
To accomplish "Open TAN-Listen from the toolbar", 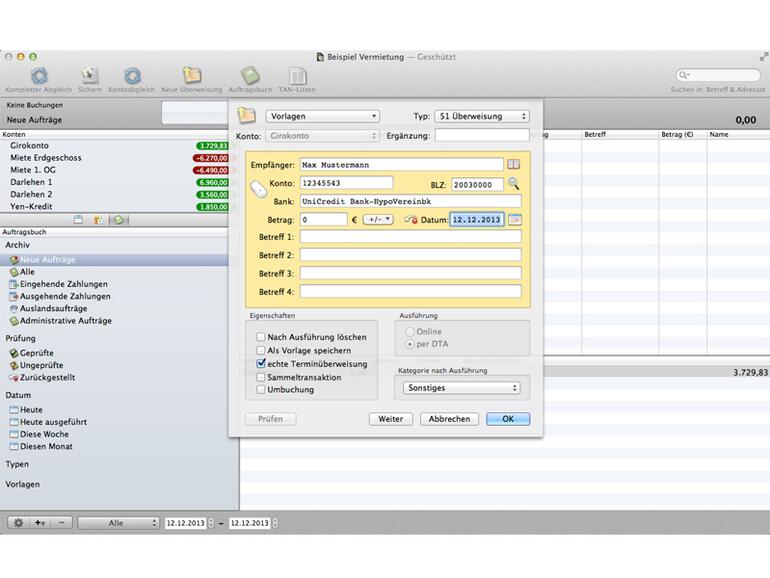I will (297, 76).
